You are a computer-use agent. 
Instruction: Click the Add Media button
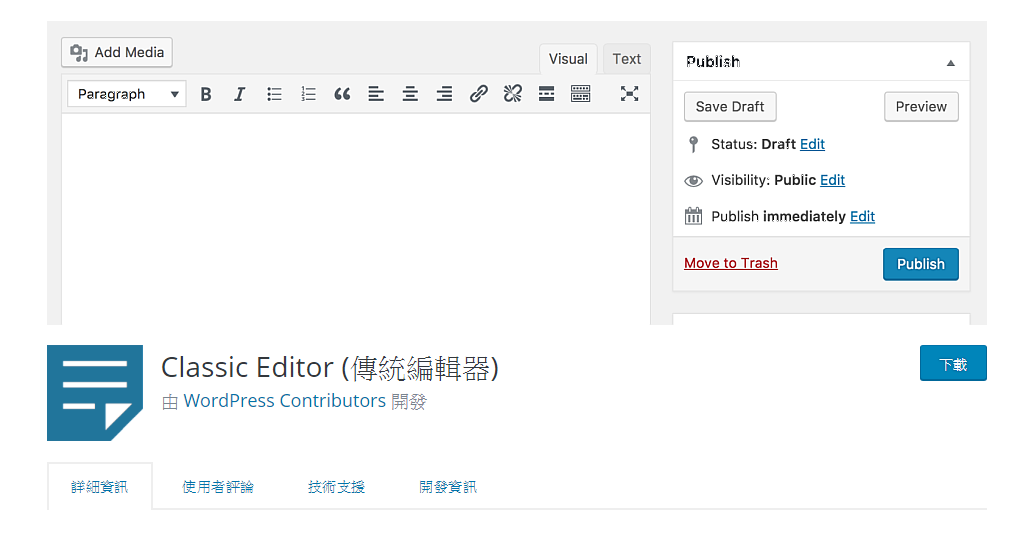tap(117, 52)
